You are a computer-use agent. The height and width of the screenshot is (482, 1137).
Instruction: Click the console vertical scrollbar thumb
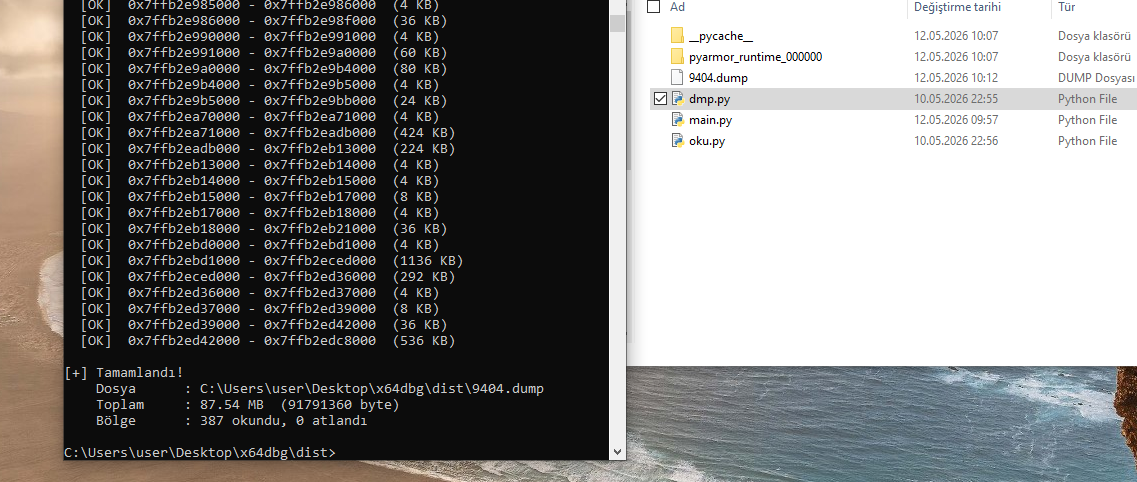tap(617, 22)
